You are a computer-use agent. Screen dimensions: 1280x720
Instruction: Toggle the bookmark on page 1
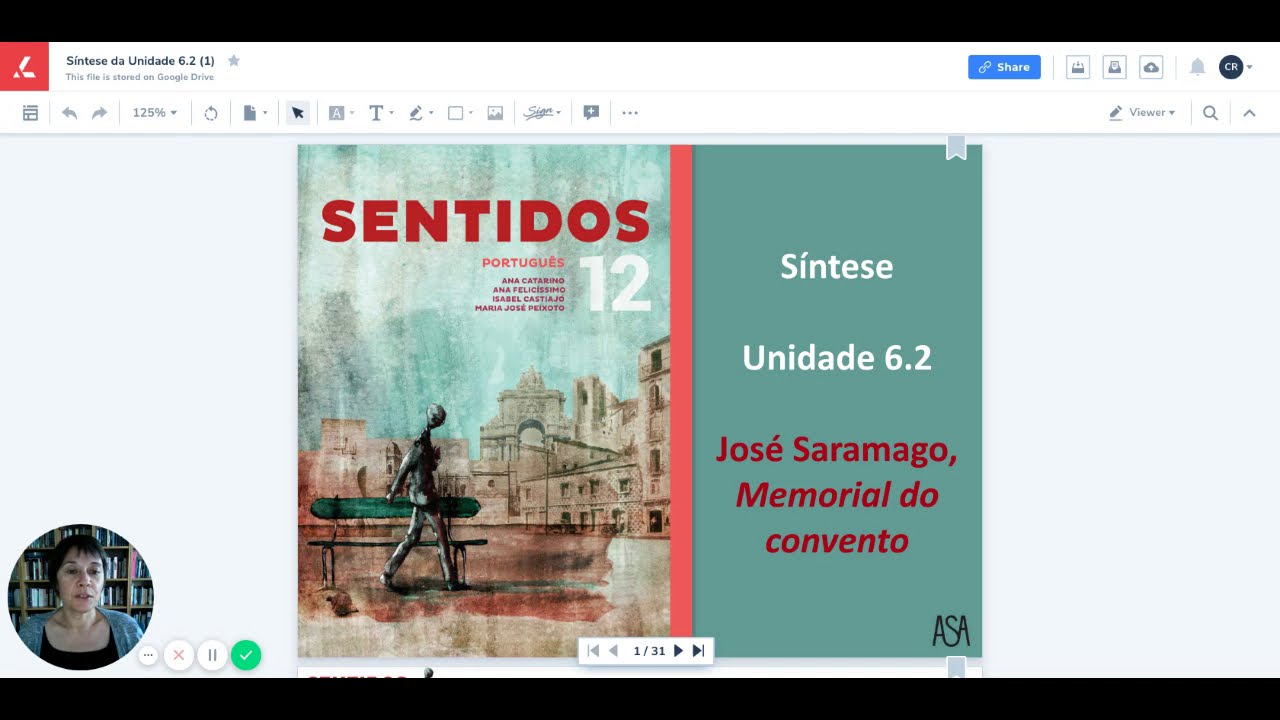(956, 148)
